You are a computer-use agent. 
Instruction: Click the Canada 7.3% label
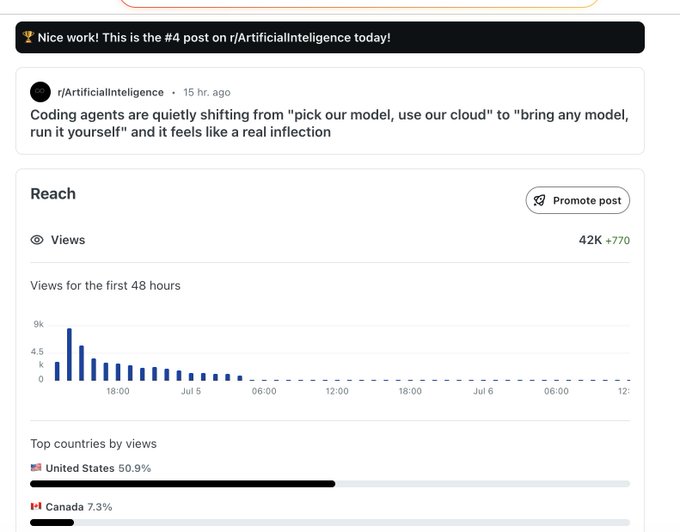[78, 507]
